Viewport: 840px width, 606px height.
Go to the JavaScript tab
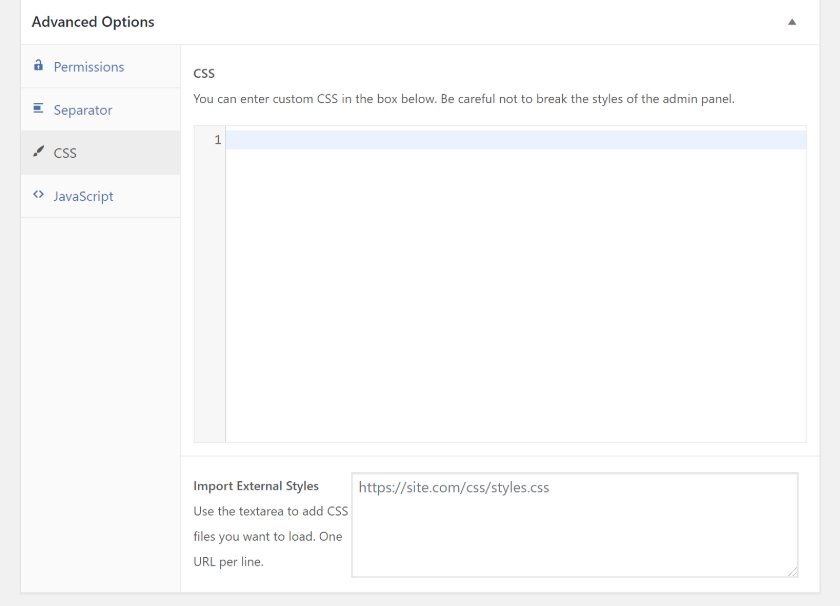(101, 196)
